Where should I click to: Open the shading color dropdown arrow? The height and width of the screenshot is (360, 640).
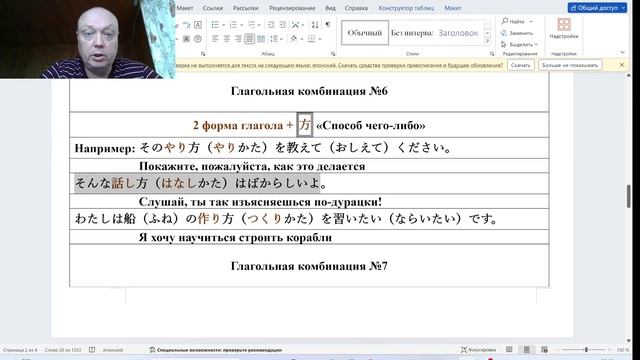click(x=302, y=39)
